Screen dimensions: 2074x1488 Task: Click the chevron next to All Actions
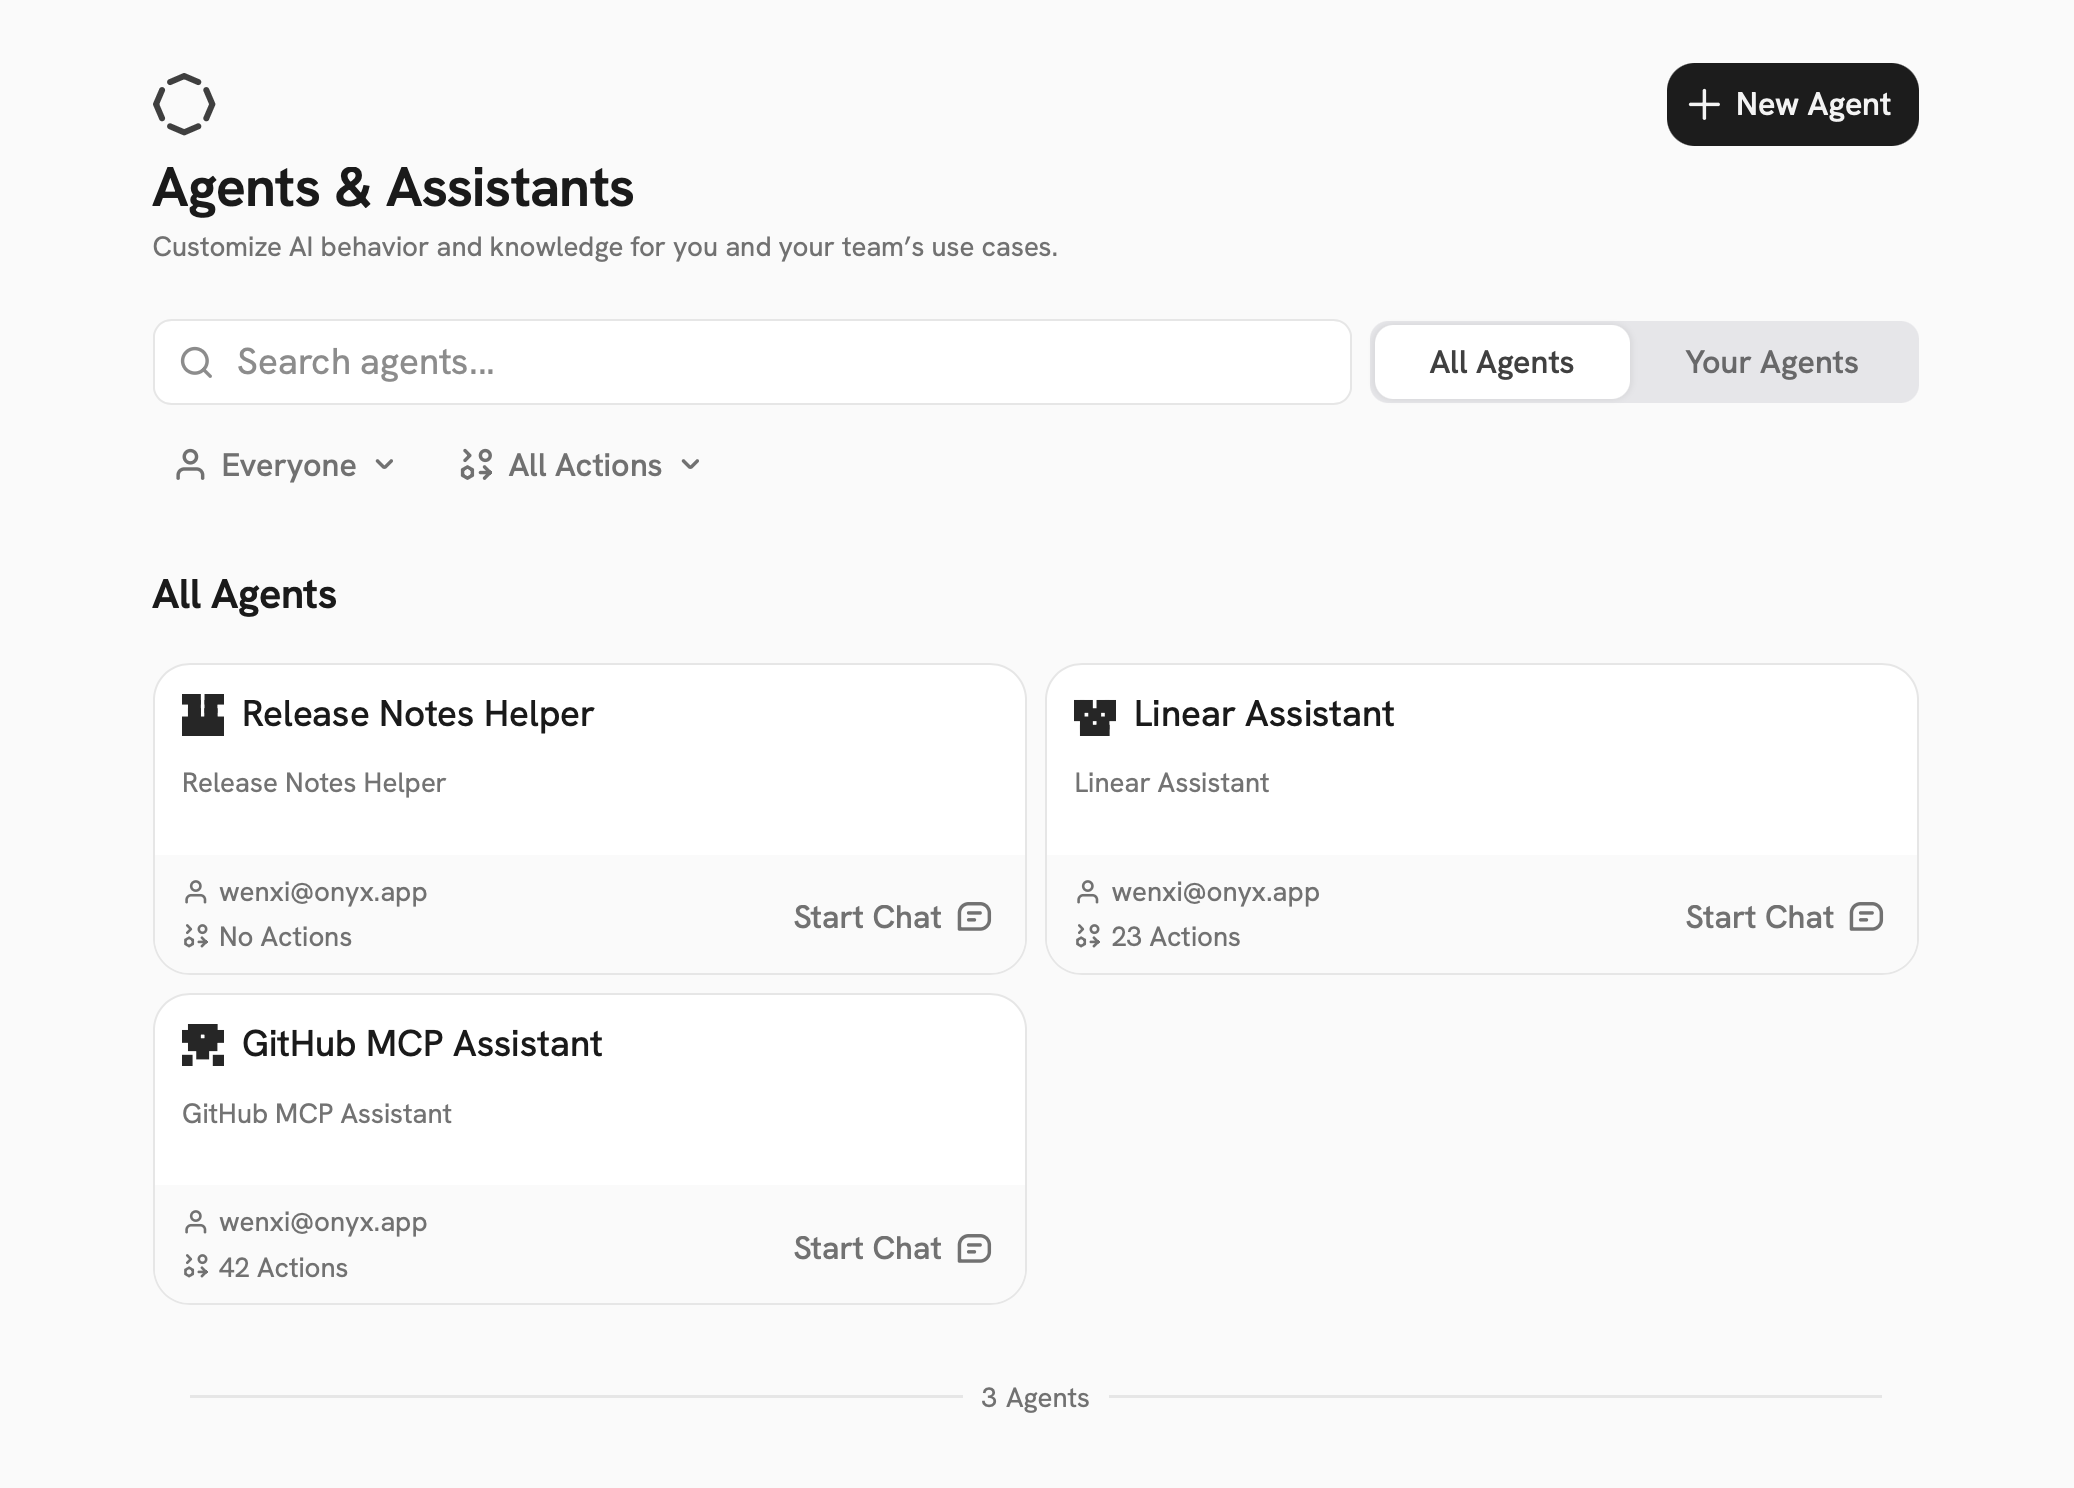tap(690, 465)
